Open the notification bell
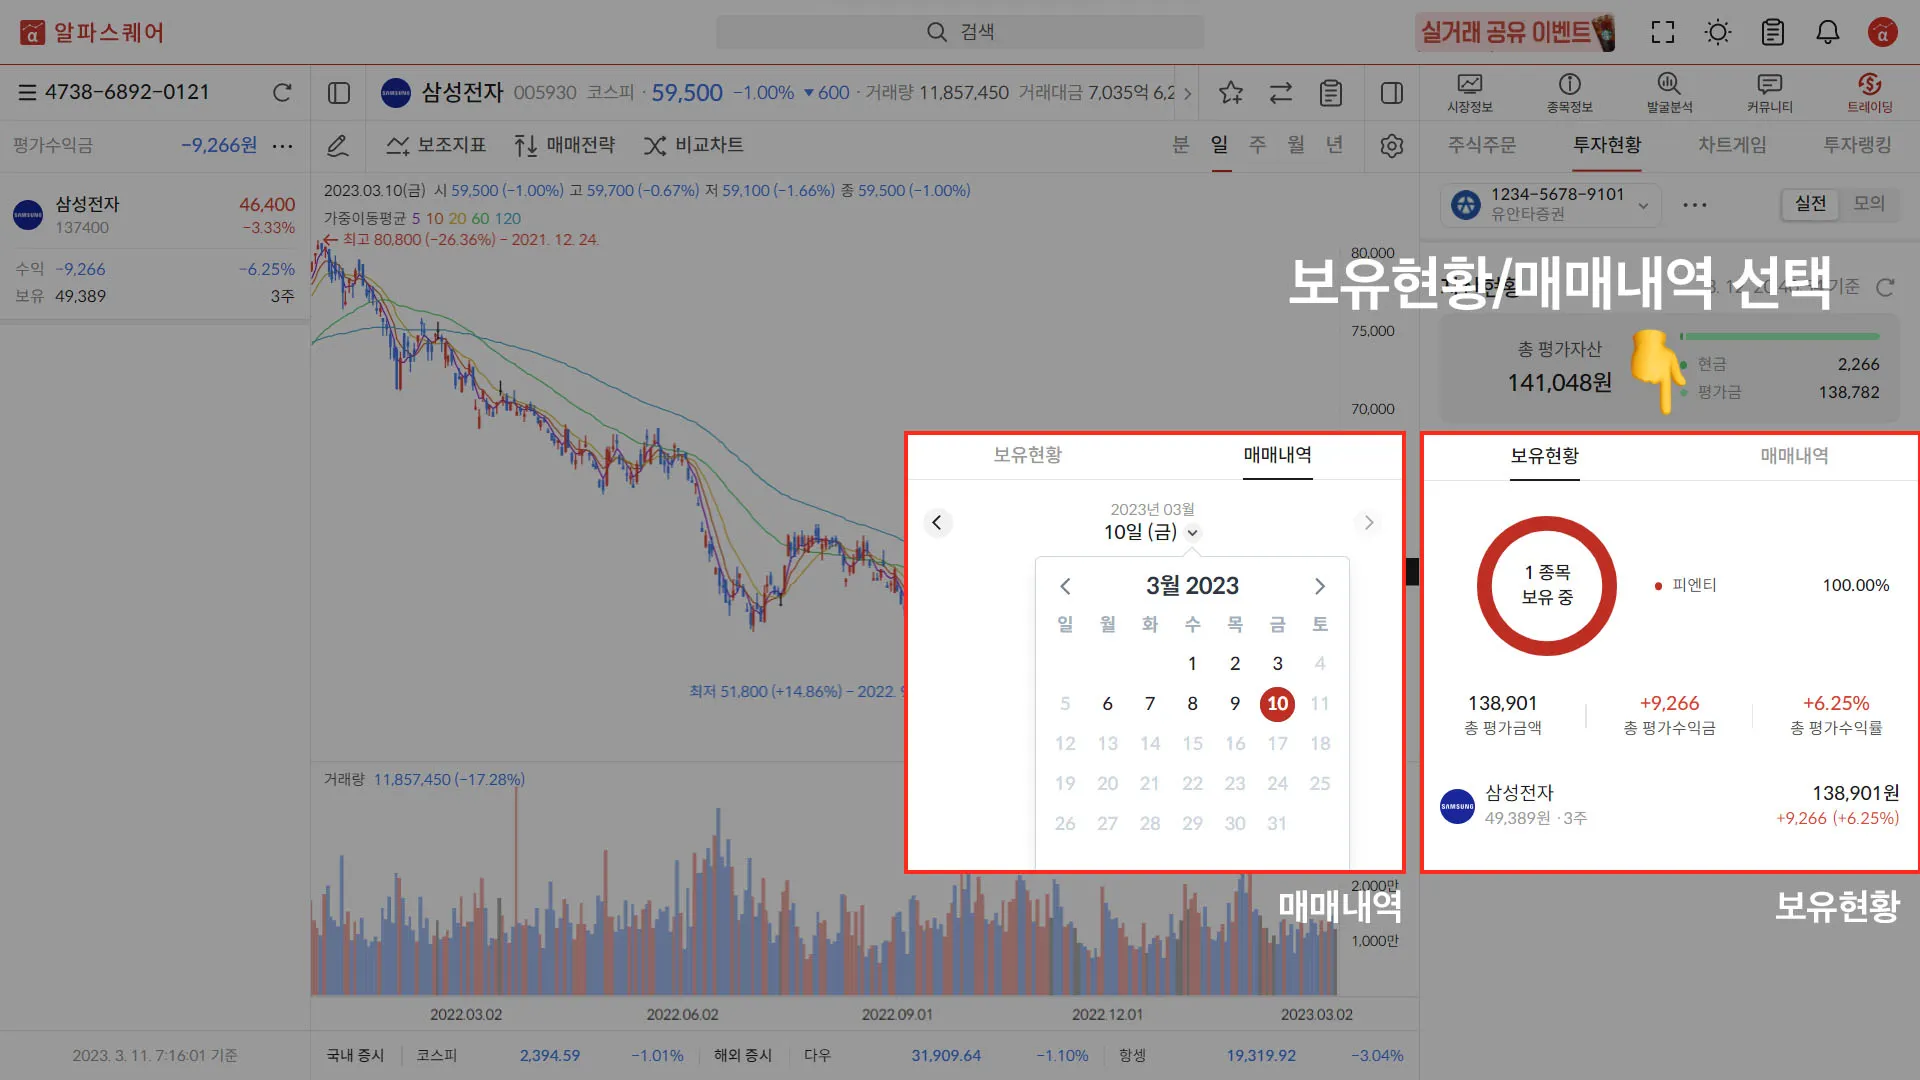 pos(1827,32)
